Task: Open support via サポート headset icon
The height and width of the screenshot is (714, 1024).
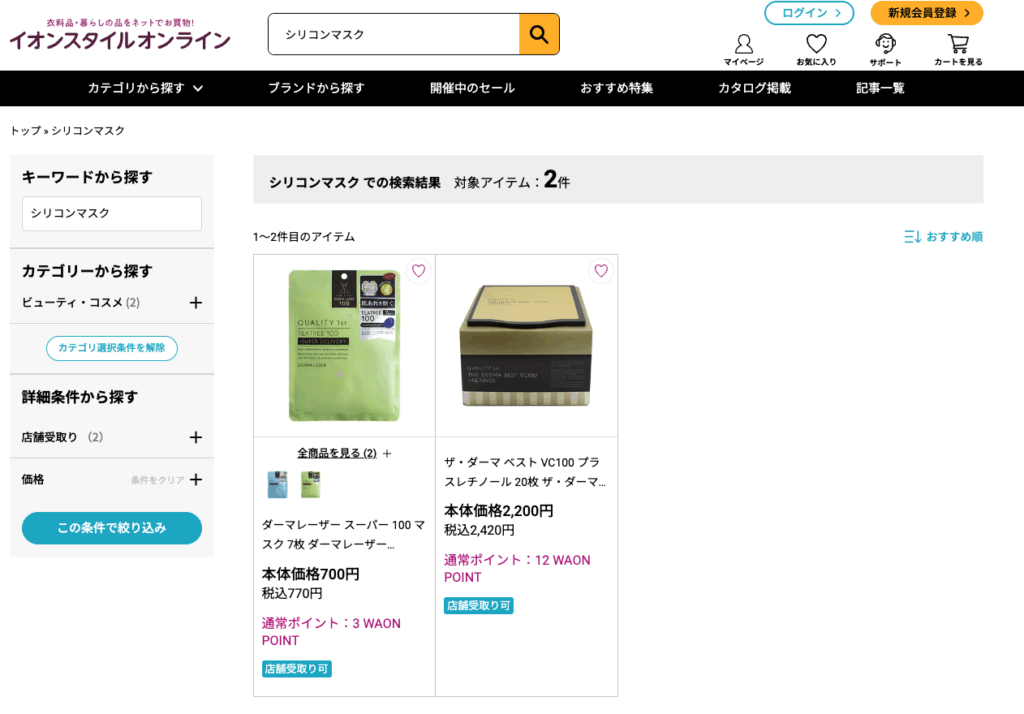Action: pyautogui.click(x=885, y=50)
